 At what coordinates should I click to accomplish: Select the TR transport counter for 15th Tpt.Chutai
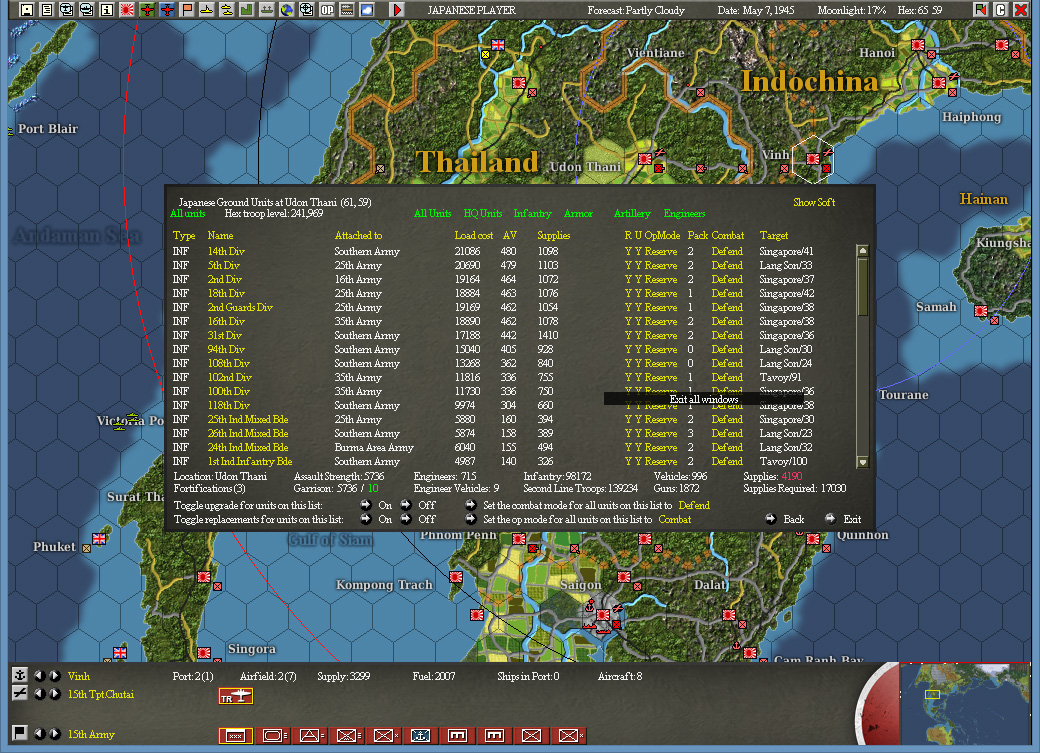coord(236,696)
